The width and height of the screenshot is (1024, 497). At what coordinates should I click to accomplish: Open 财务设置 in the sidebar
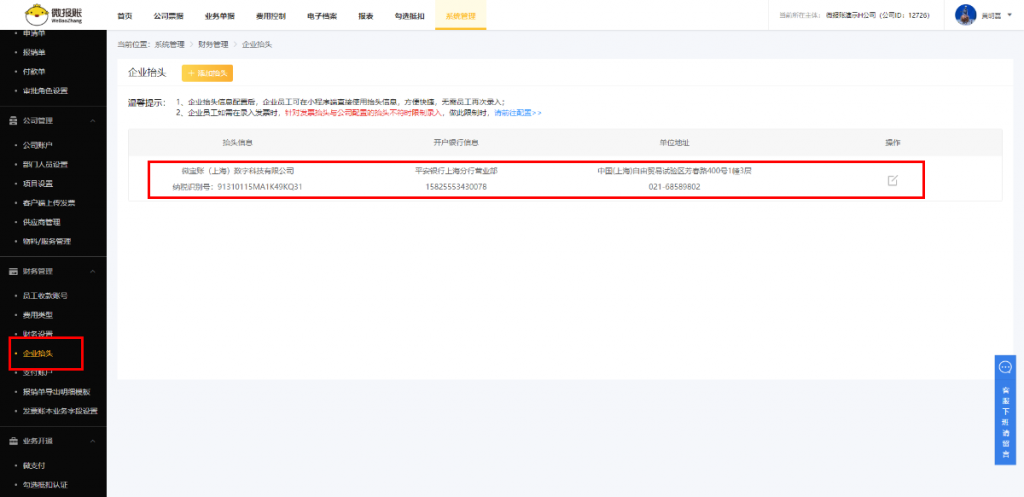[37, 334]
